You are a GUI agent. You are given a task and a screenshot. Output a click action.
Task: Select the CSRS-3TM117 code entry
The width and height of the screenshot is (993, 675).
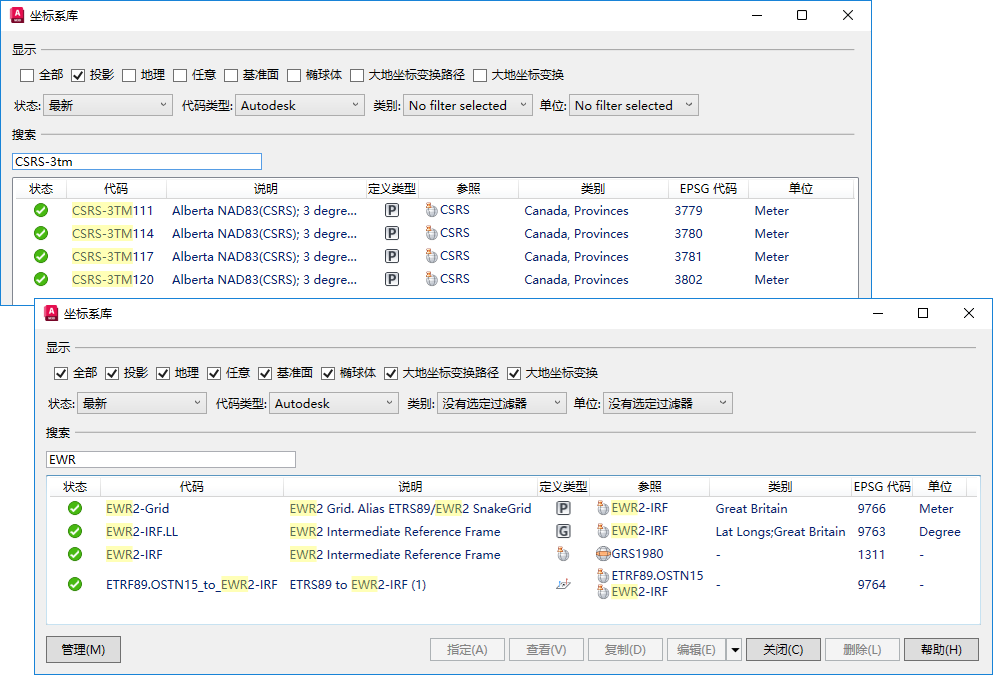[113, 256]
